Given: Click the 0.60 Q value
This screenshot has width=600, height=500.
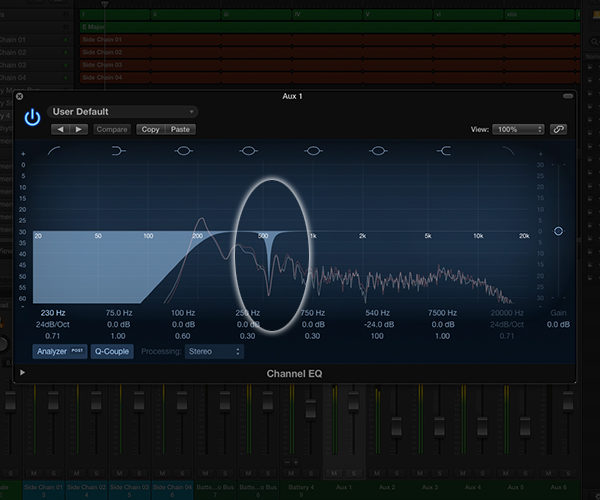Looking at the screenshot, I should (183, 336).
